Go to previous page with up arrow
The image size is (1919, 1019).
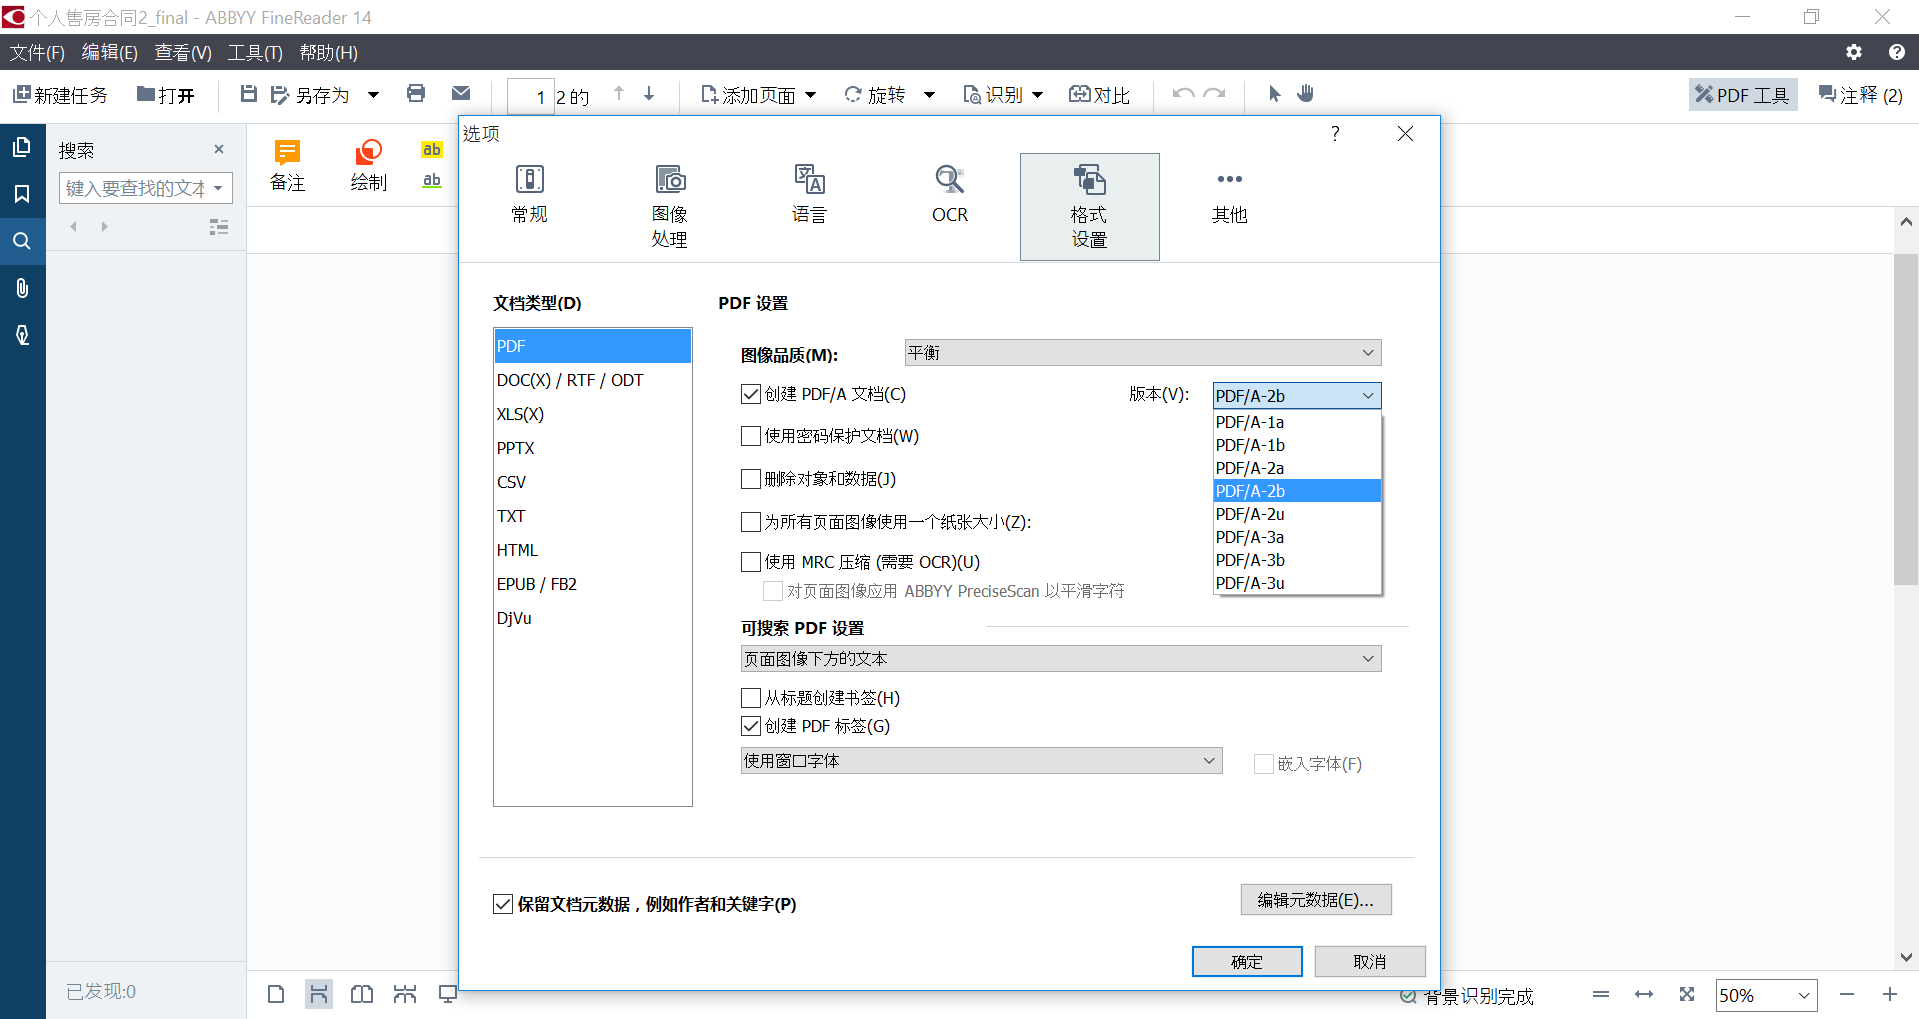click(619, 93)
